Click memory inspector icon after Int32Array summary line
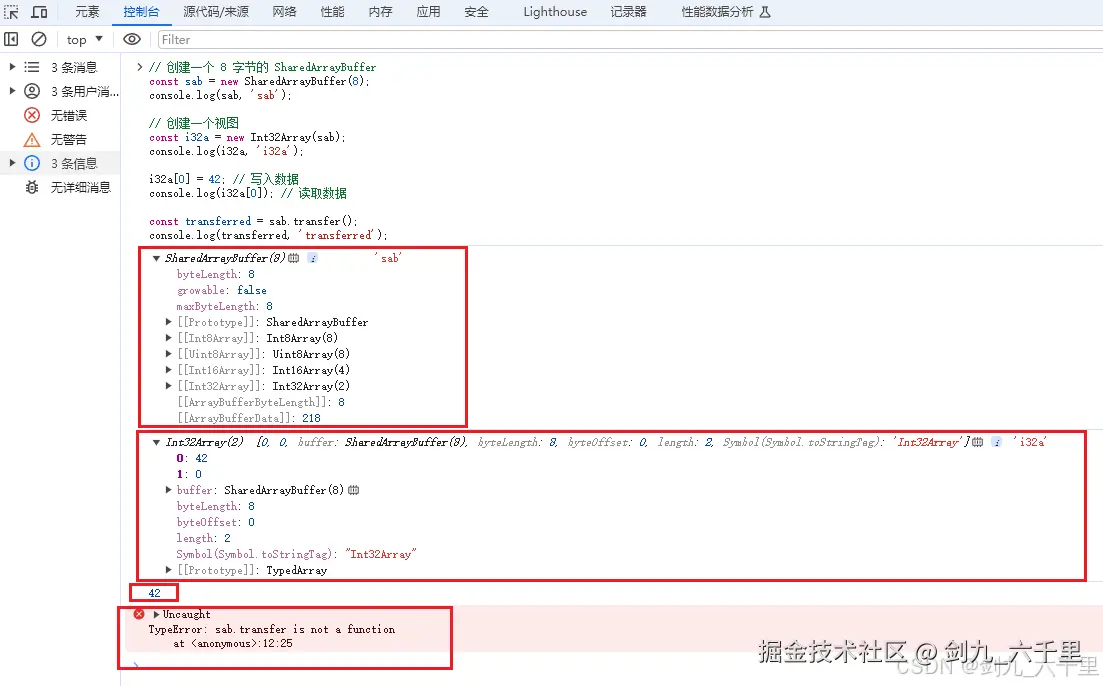The image size is (1103, 686). pyautogui.click(x=977, y=442)
